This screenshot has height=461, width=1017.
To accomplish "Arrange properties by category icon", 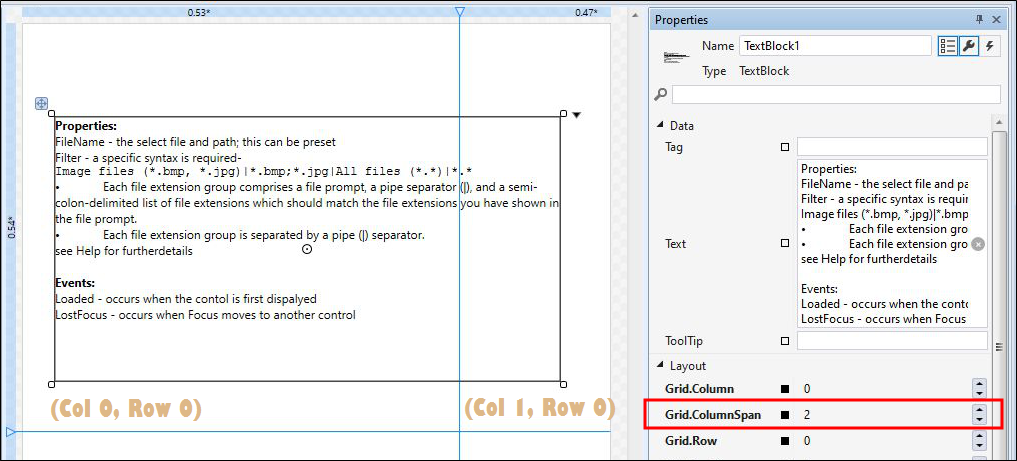I will point(948,45).
